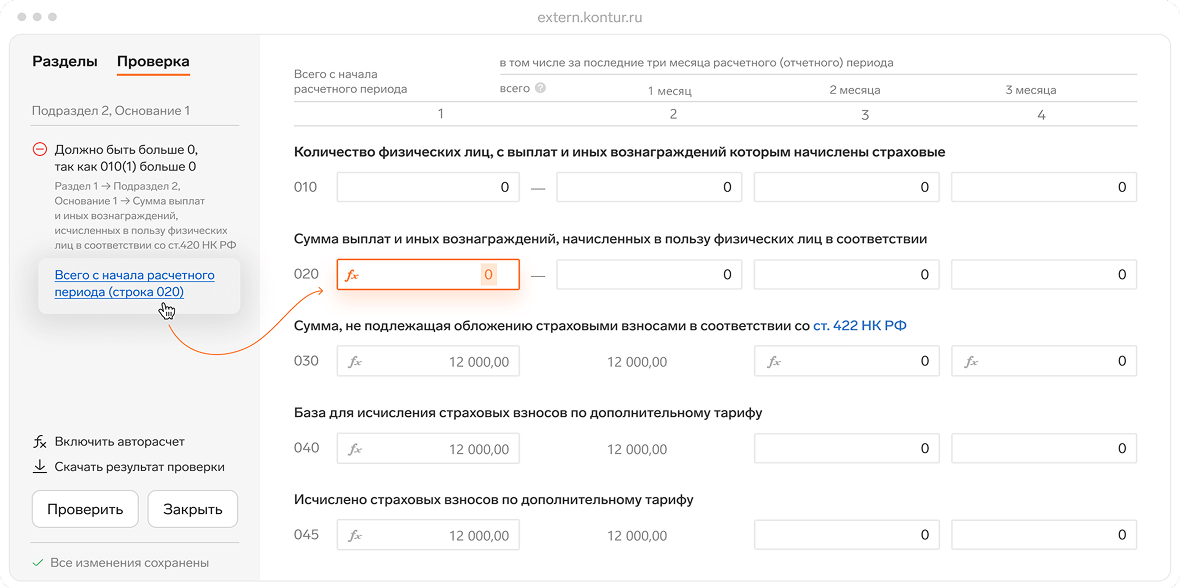
Task: Click the red error icon beside validation message
Action: pyautogui.click(x=40, y=150)
